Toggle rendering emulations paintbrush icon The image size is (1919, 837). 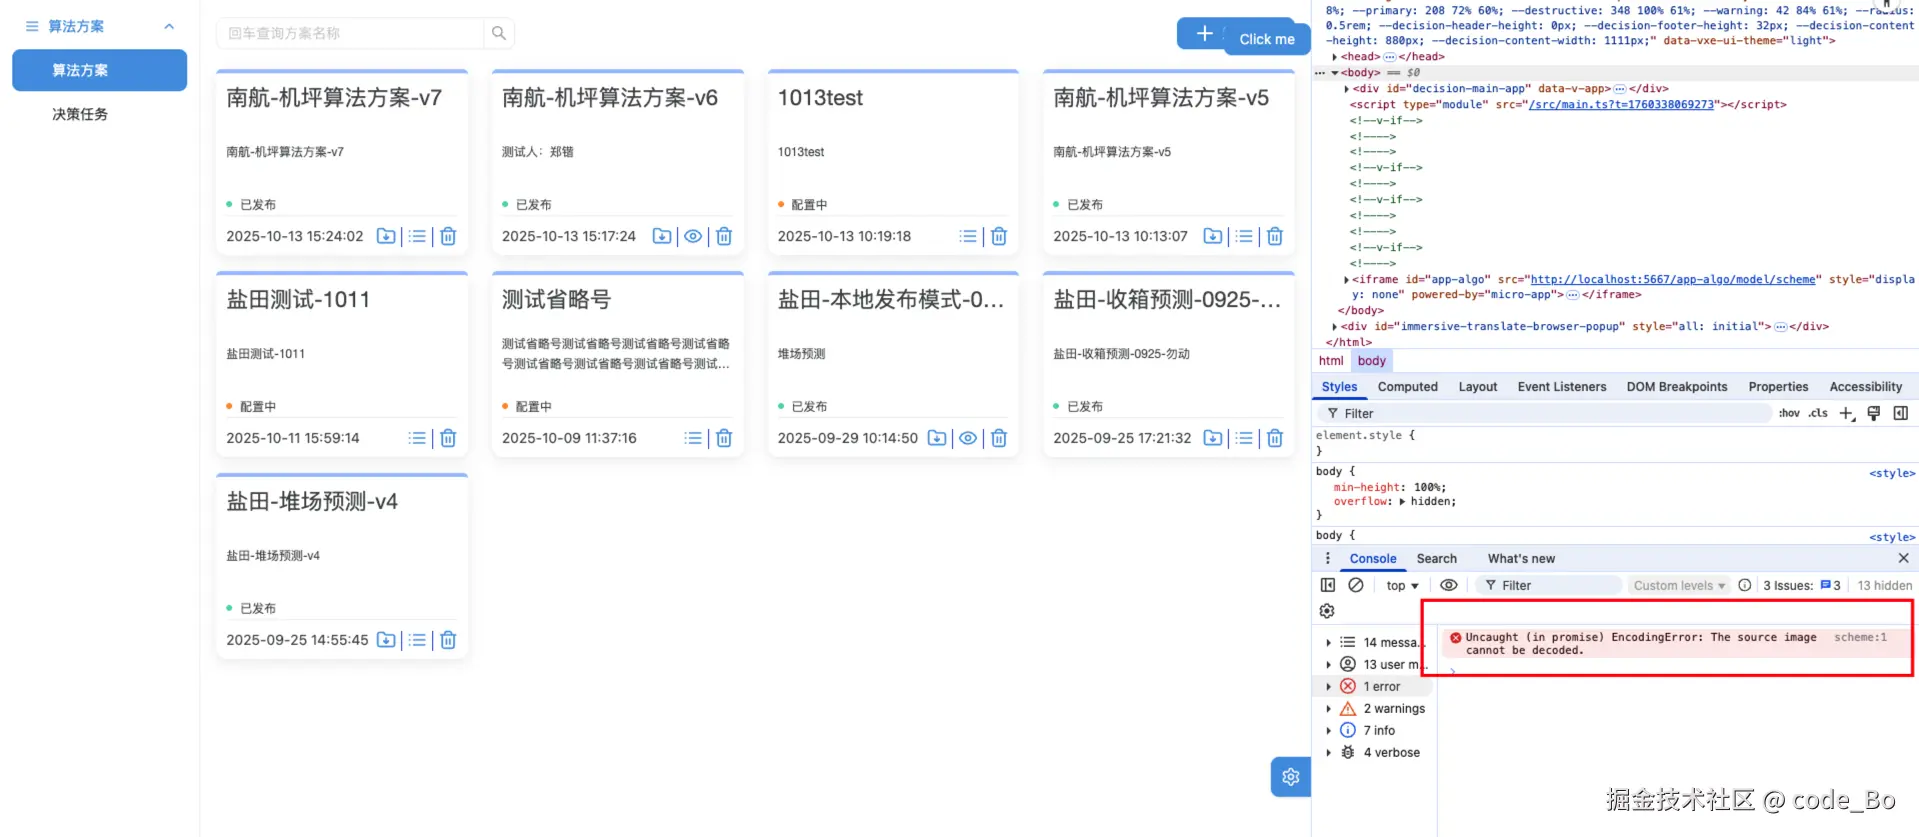pyautogui.click(x=1874, y=413)
